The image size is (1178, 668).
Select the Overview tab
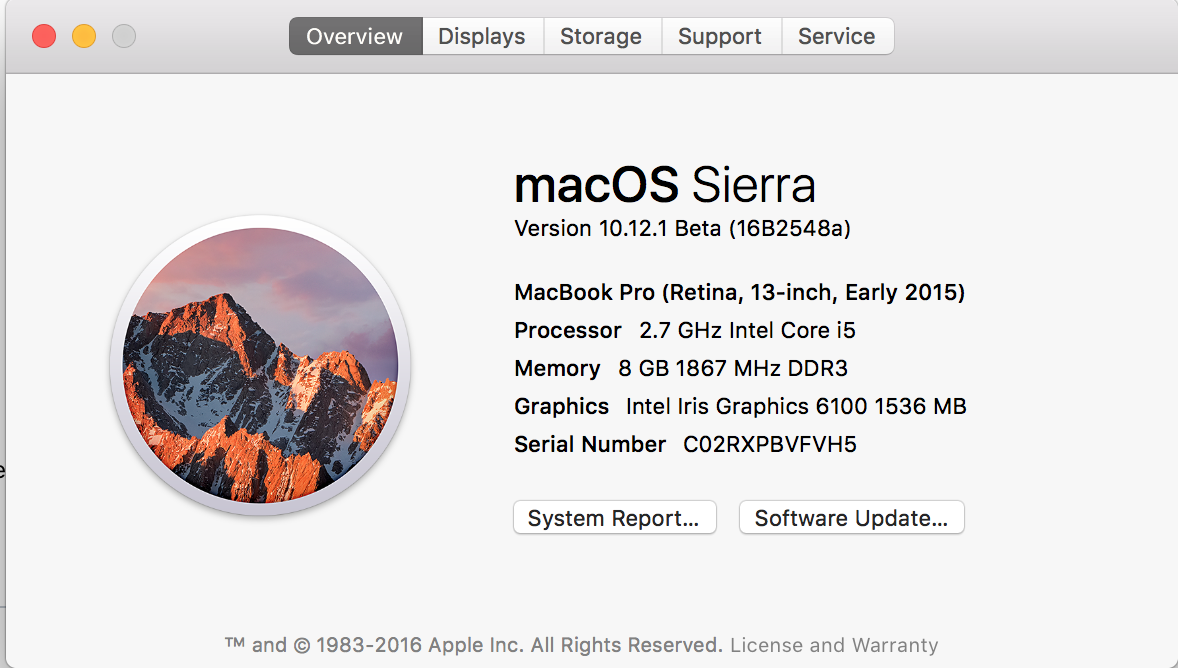(355, 37)
